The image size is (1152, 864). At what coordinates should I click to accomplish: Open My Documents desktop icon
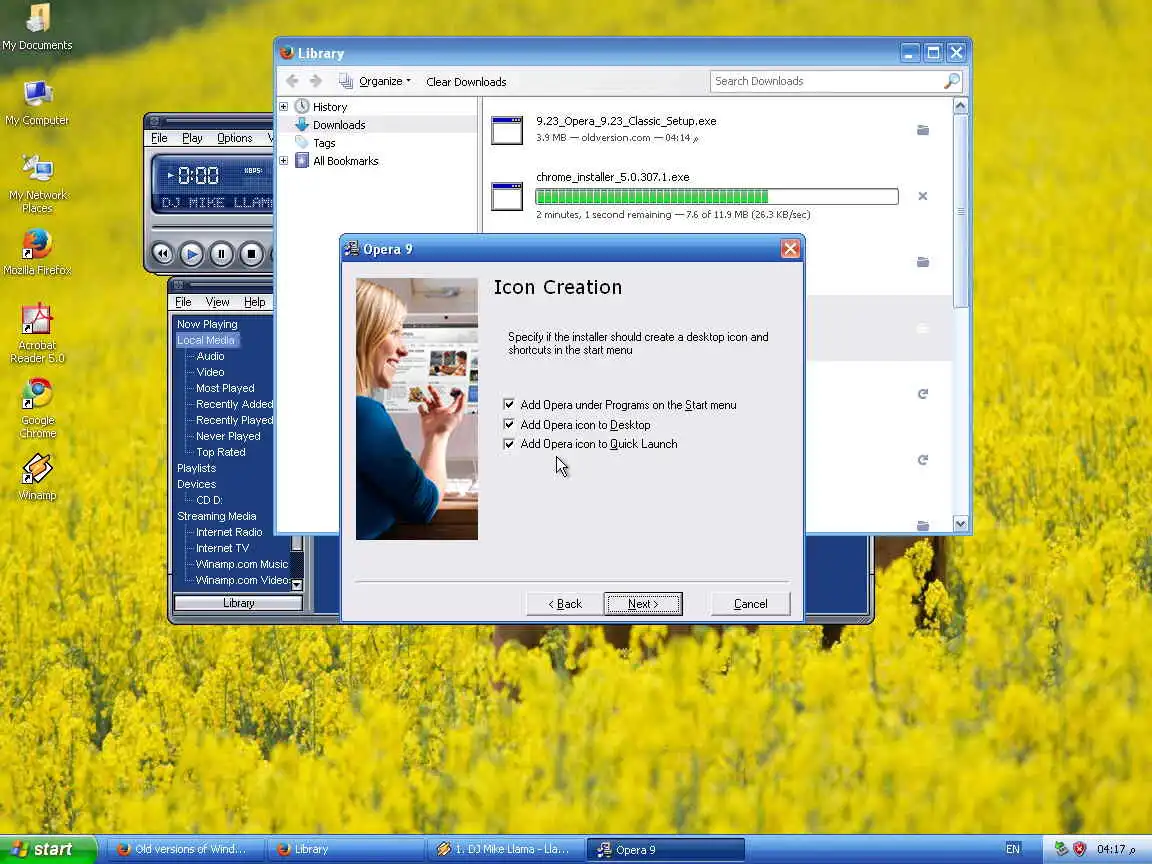(x=37, y=28)
